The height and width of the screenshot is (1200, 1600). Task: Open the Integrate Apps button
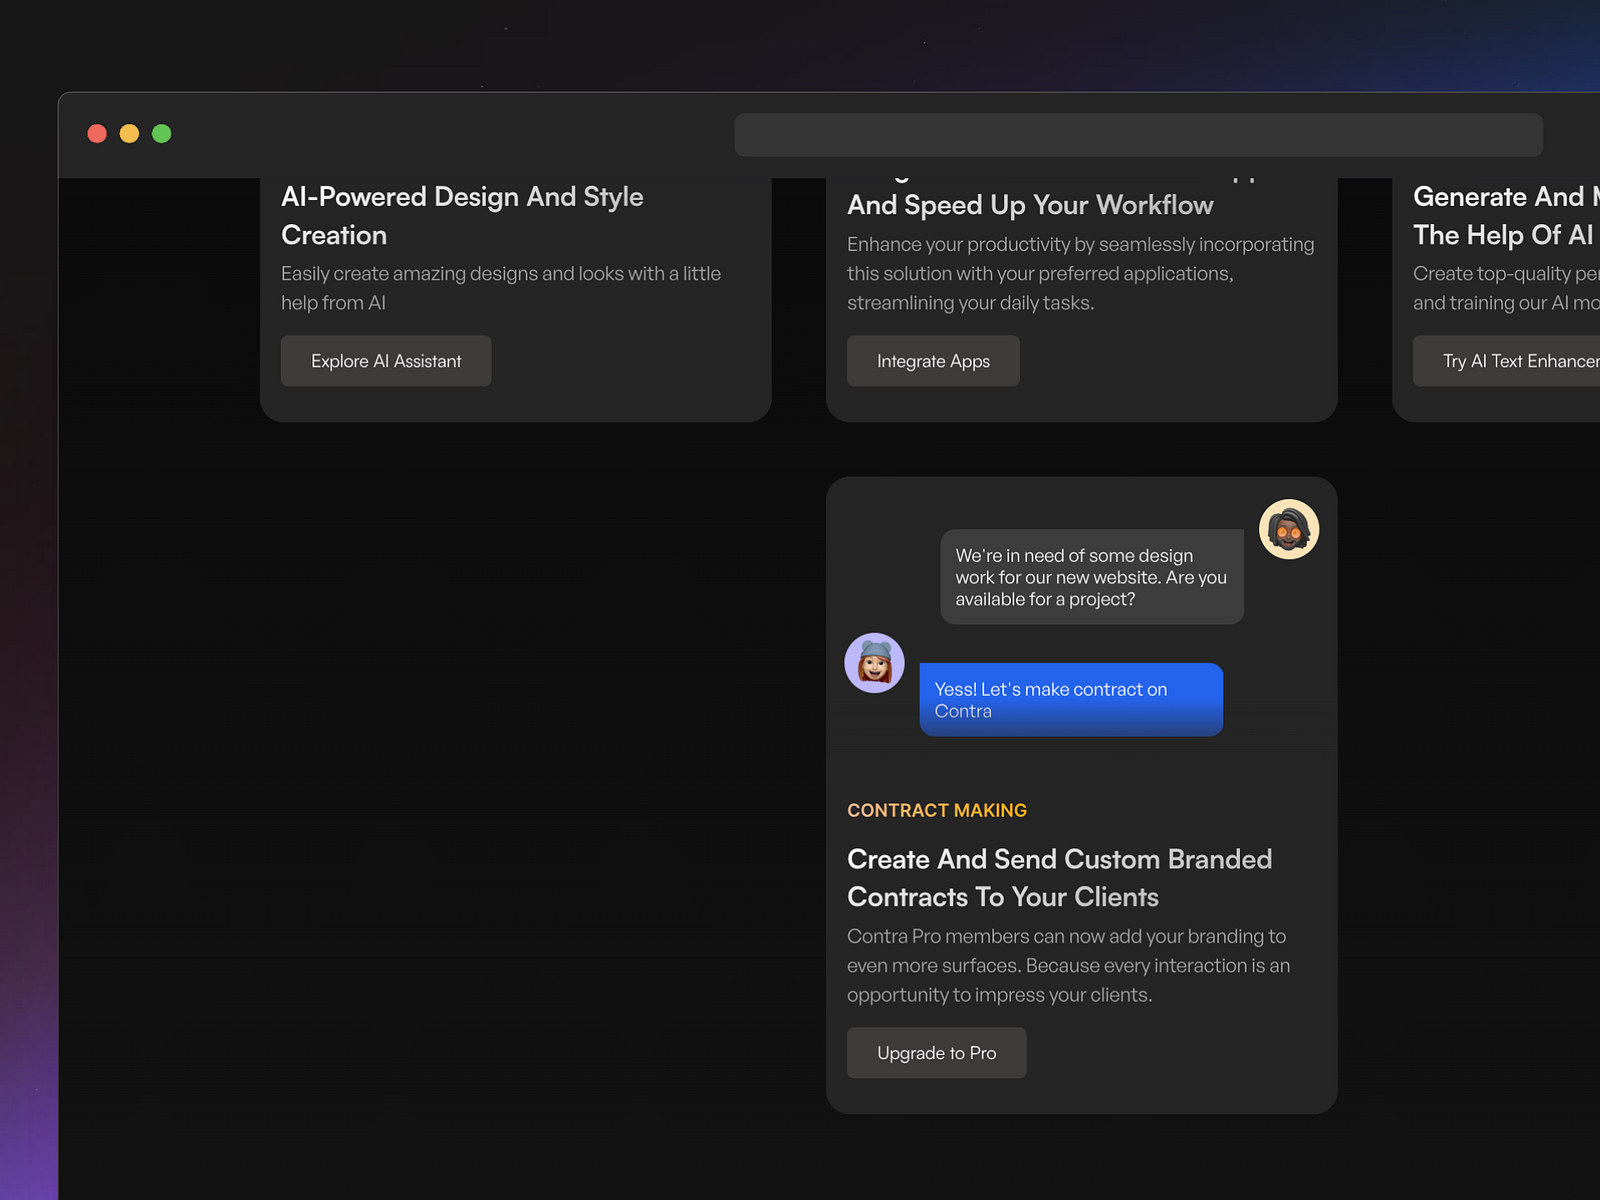[933, 361]
